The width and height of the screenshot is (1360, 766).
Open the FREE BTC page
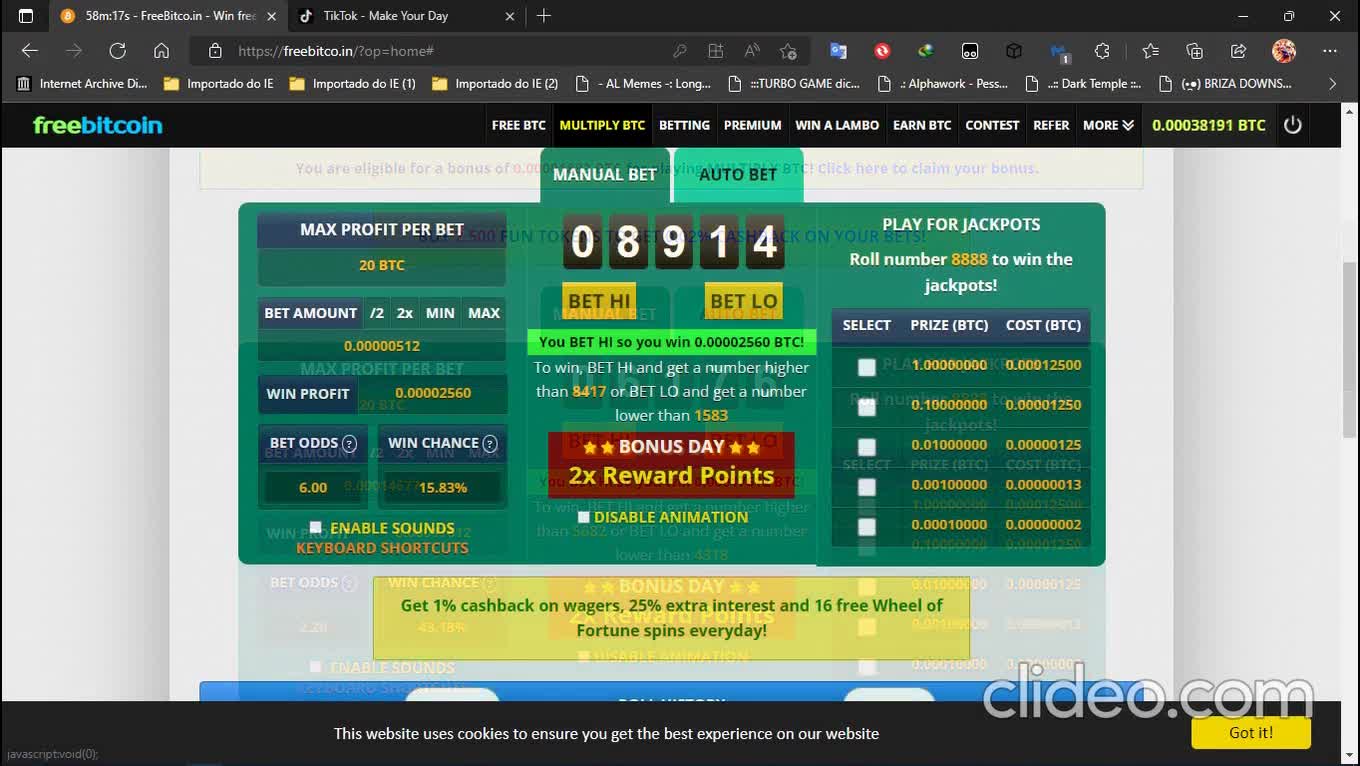tap(519, 125)
